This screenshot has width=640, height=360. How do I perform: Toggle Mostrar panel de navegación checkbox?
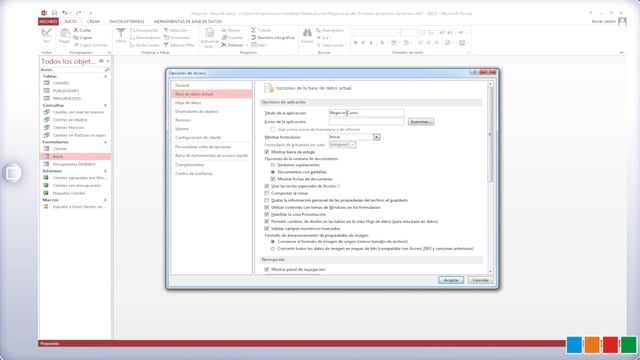(x=267, y=269)
